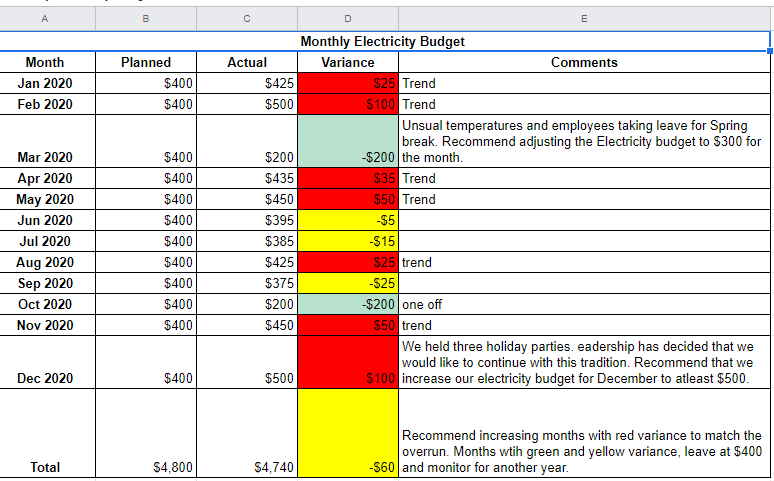Click the empty Jun 2020 comment cell
Viewport: 774px width, 481px height.
[584, 220]
